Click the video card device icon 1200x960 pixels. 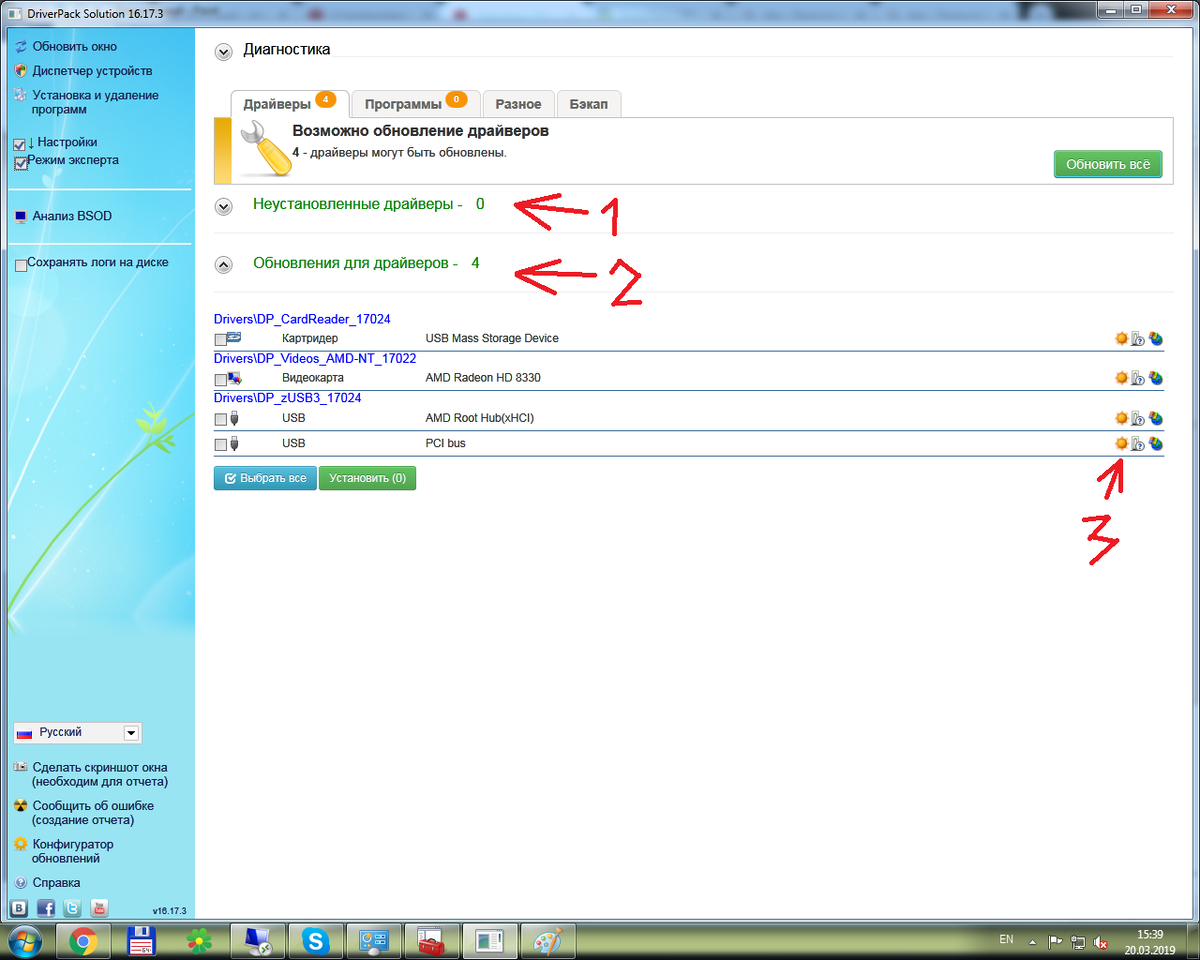(235, 379)
